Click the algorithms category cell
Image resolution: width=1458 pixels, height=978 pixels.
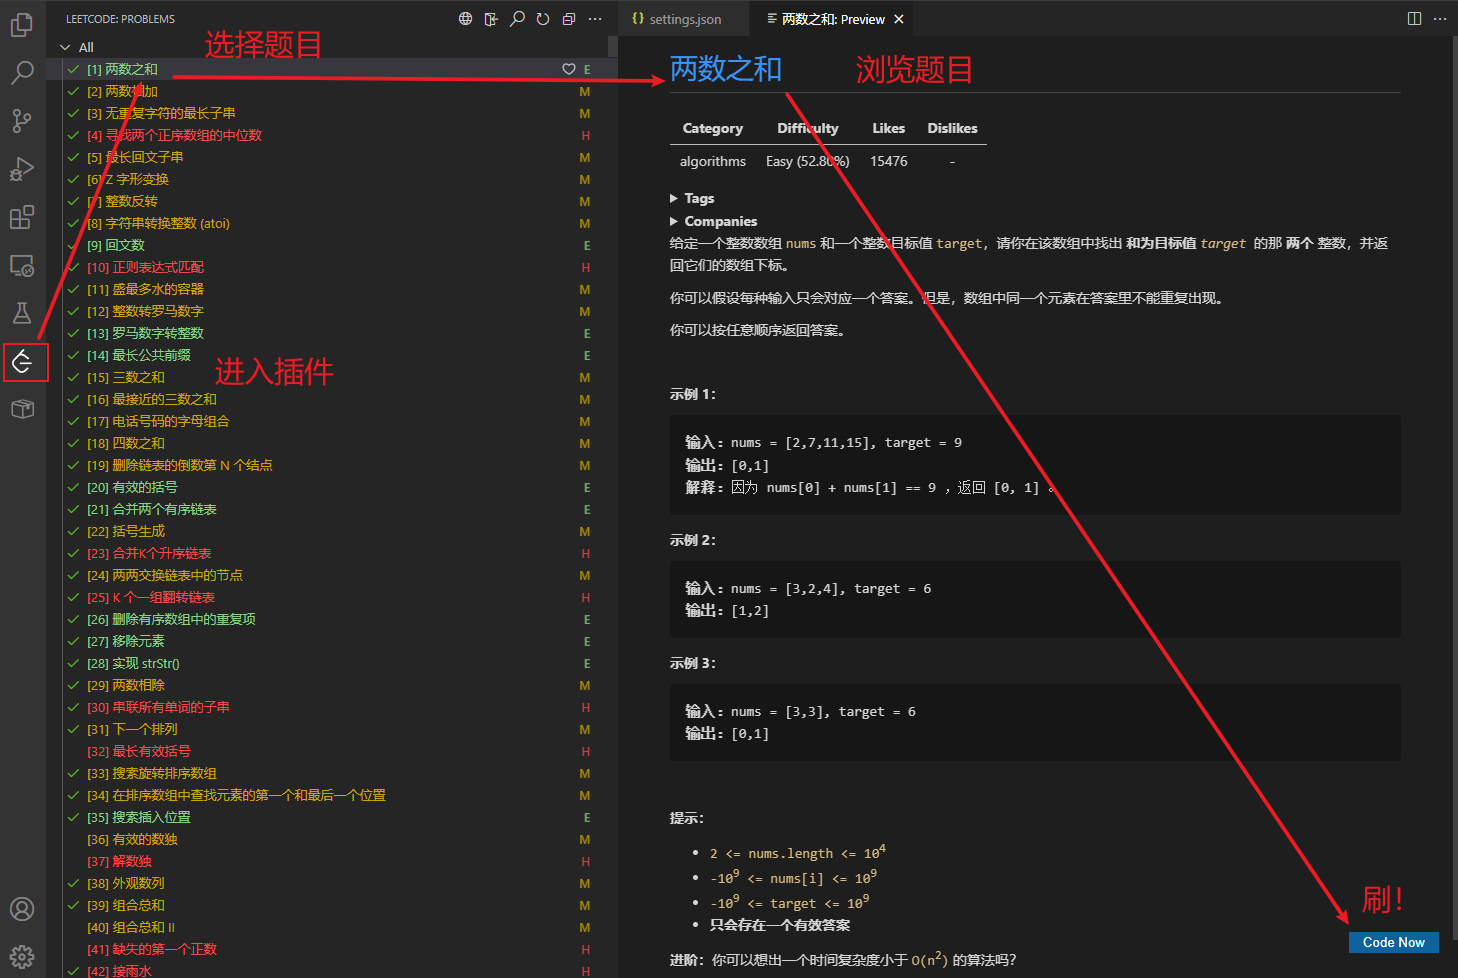713,161
